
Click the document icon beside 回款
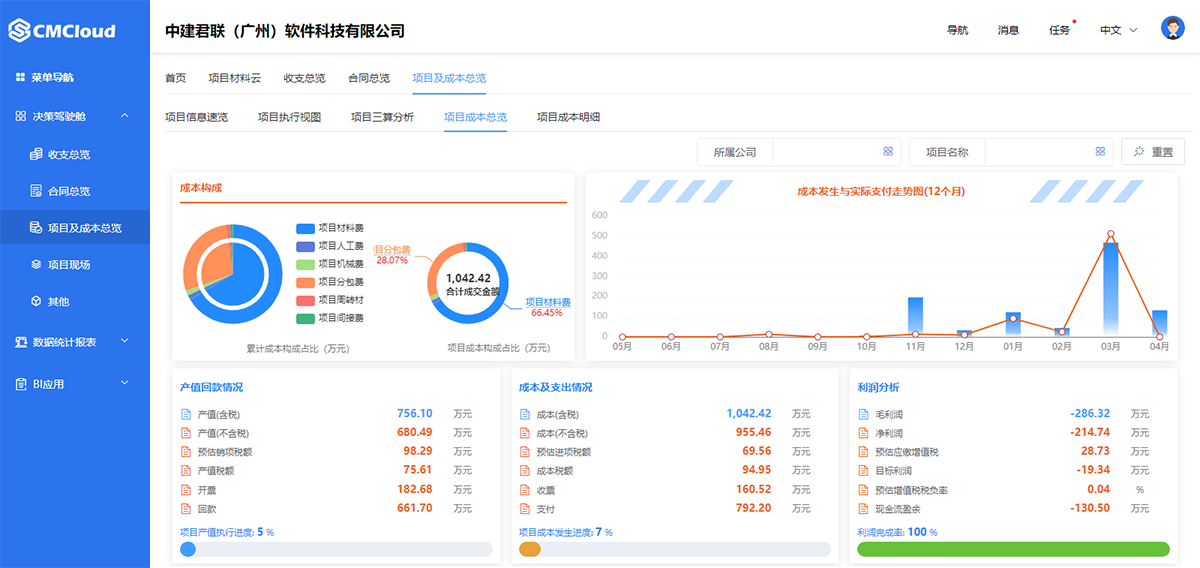point(185,508)
